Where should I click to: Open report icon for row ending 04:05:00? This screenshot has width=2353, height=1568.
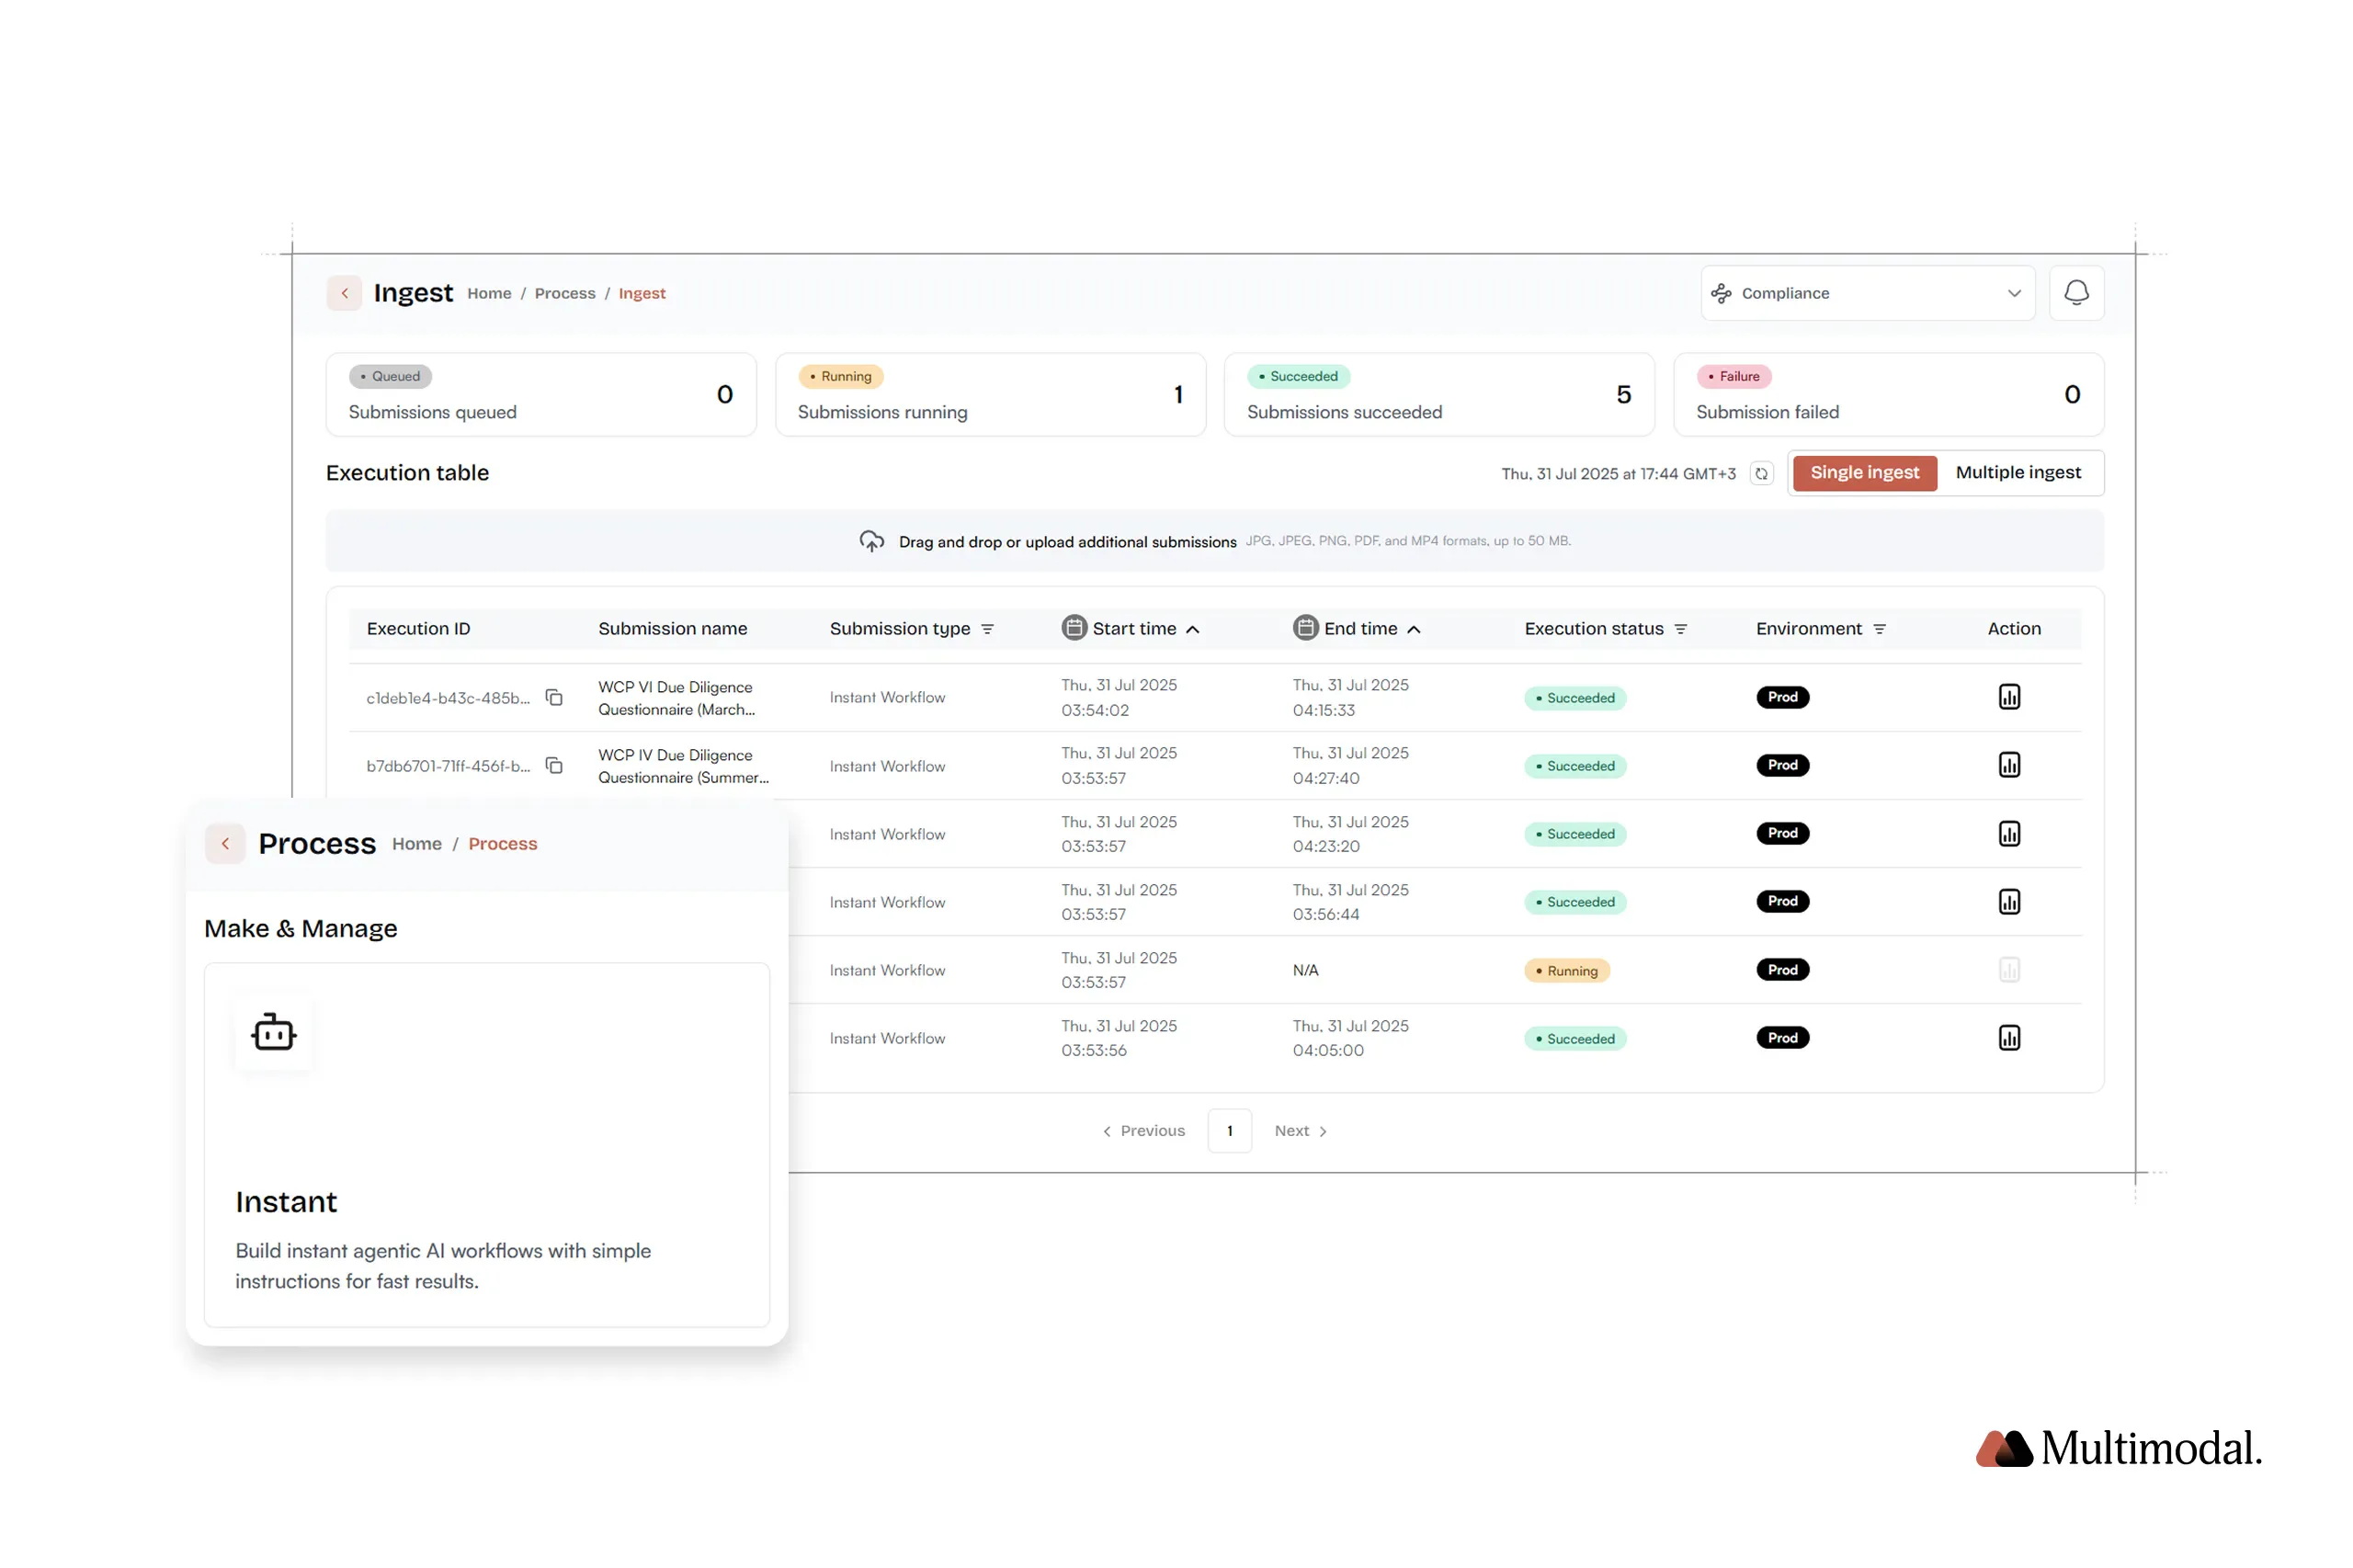[2008, 1037]
